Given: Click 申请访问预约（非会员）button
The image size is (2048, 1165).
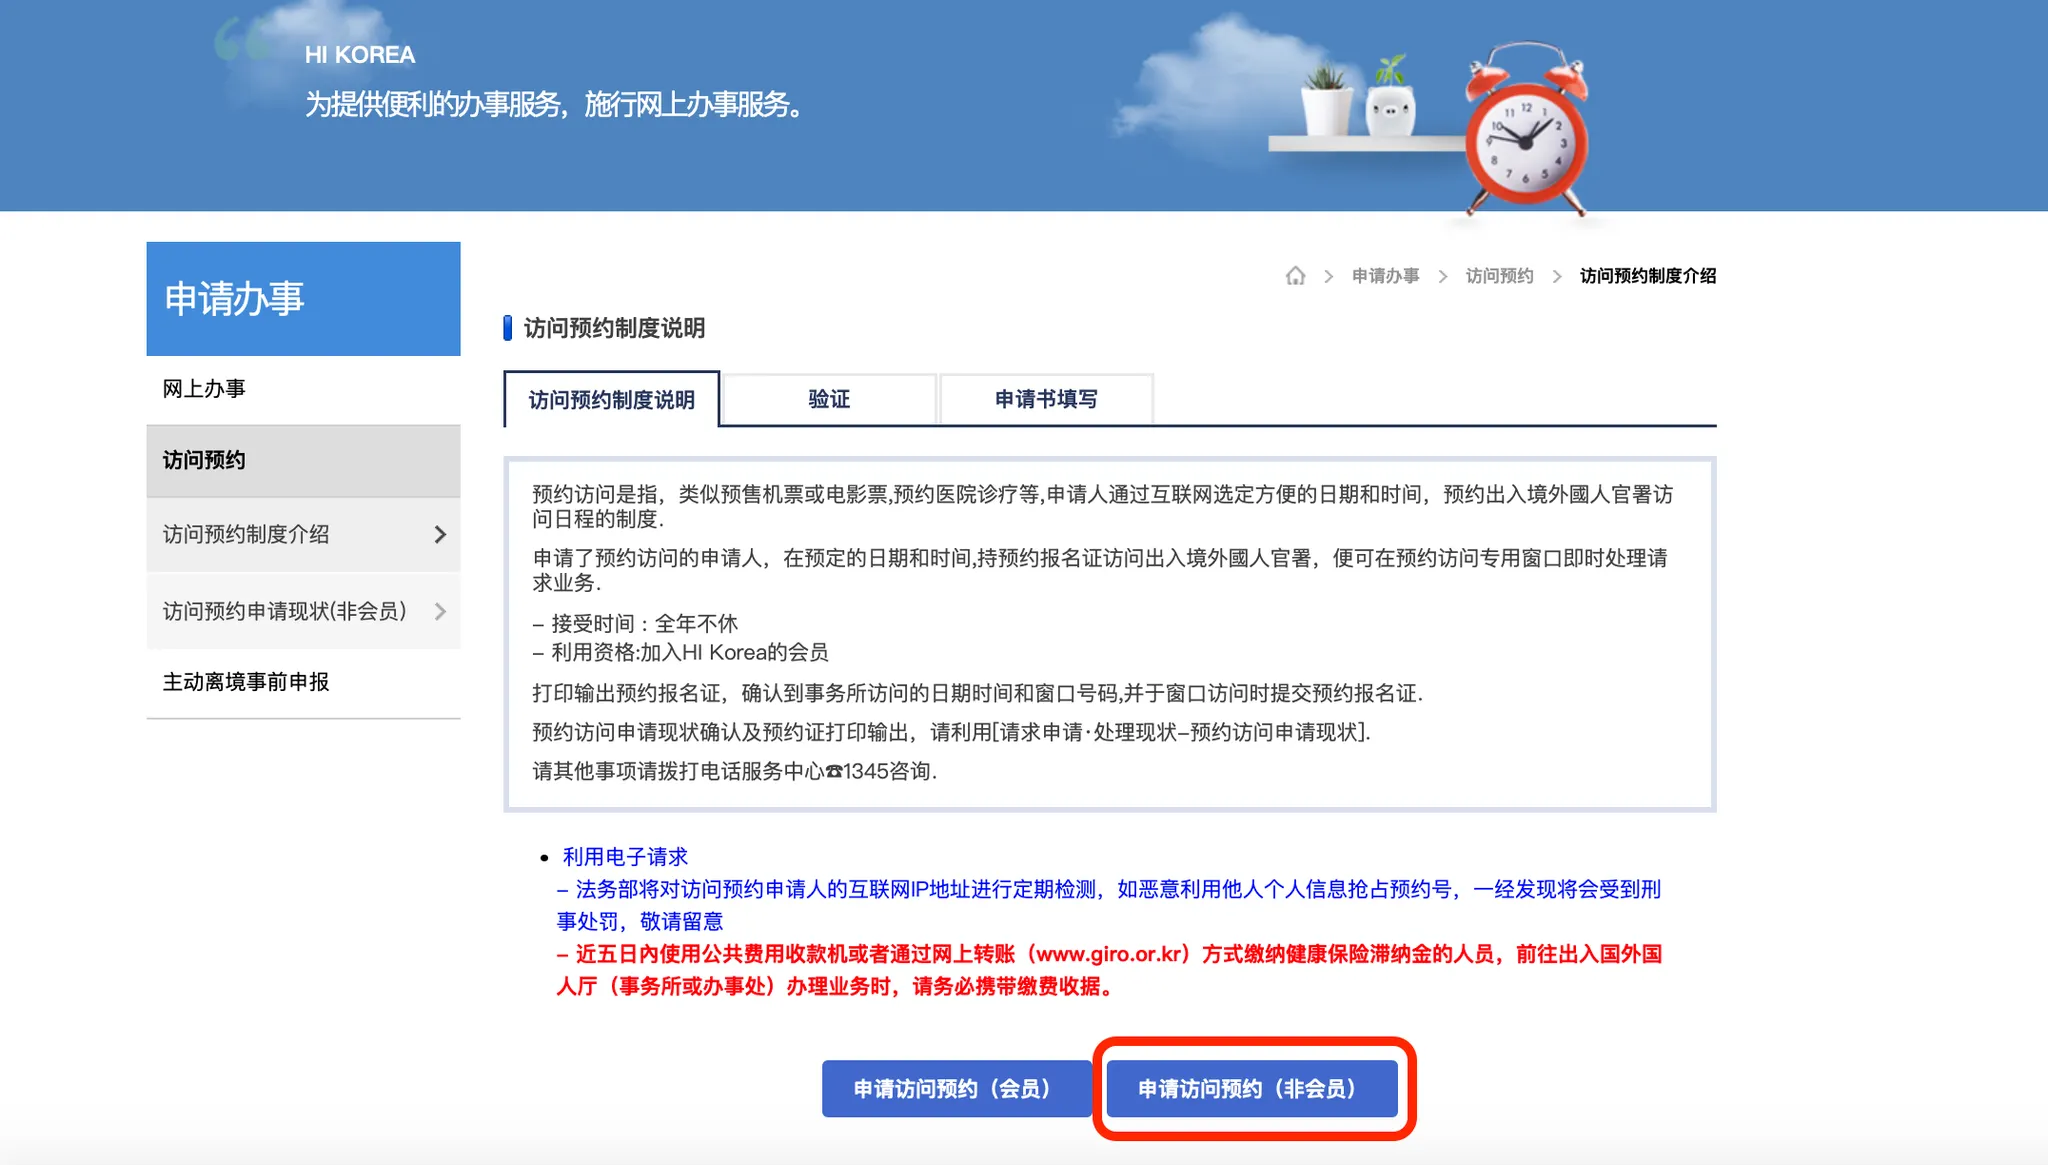Looking at the screenshot, I should [1251, 1088].
